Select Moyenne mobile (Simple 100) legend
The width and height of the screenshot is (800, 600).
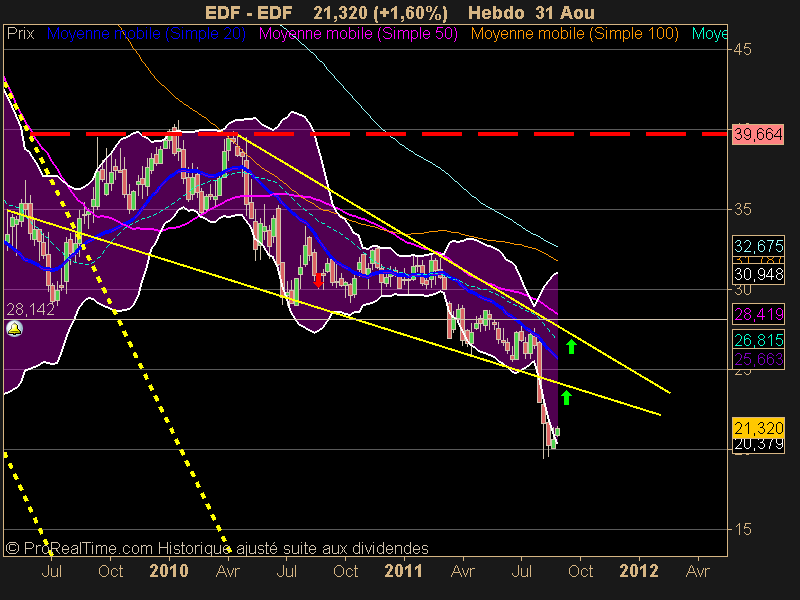click(575, 34)
